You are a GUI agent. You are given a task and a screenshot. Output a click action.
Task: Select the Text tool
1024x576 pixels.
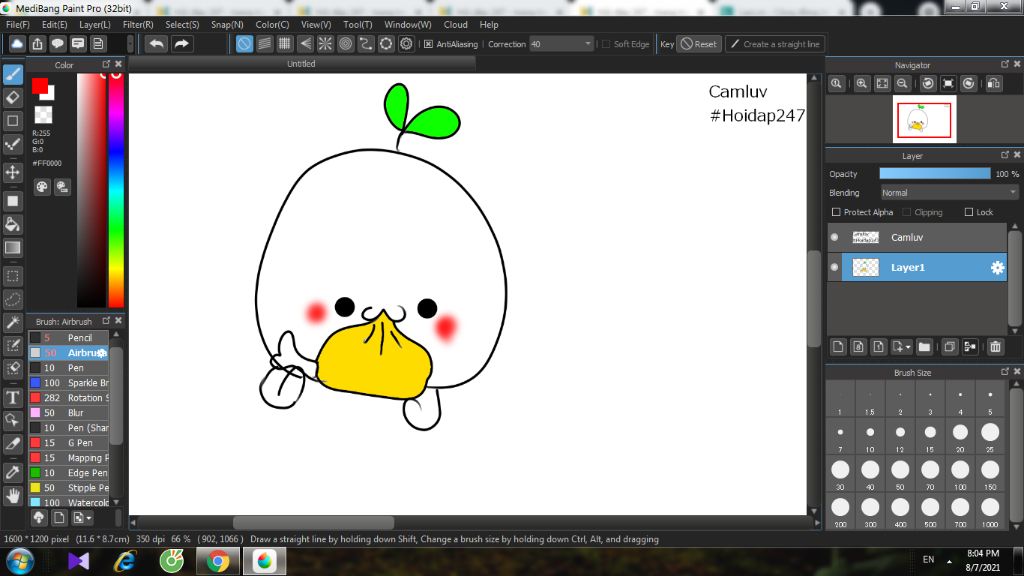(12, 398)
